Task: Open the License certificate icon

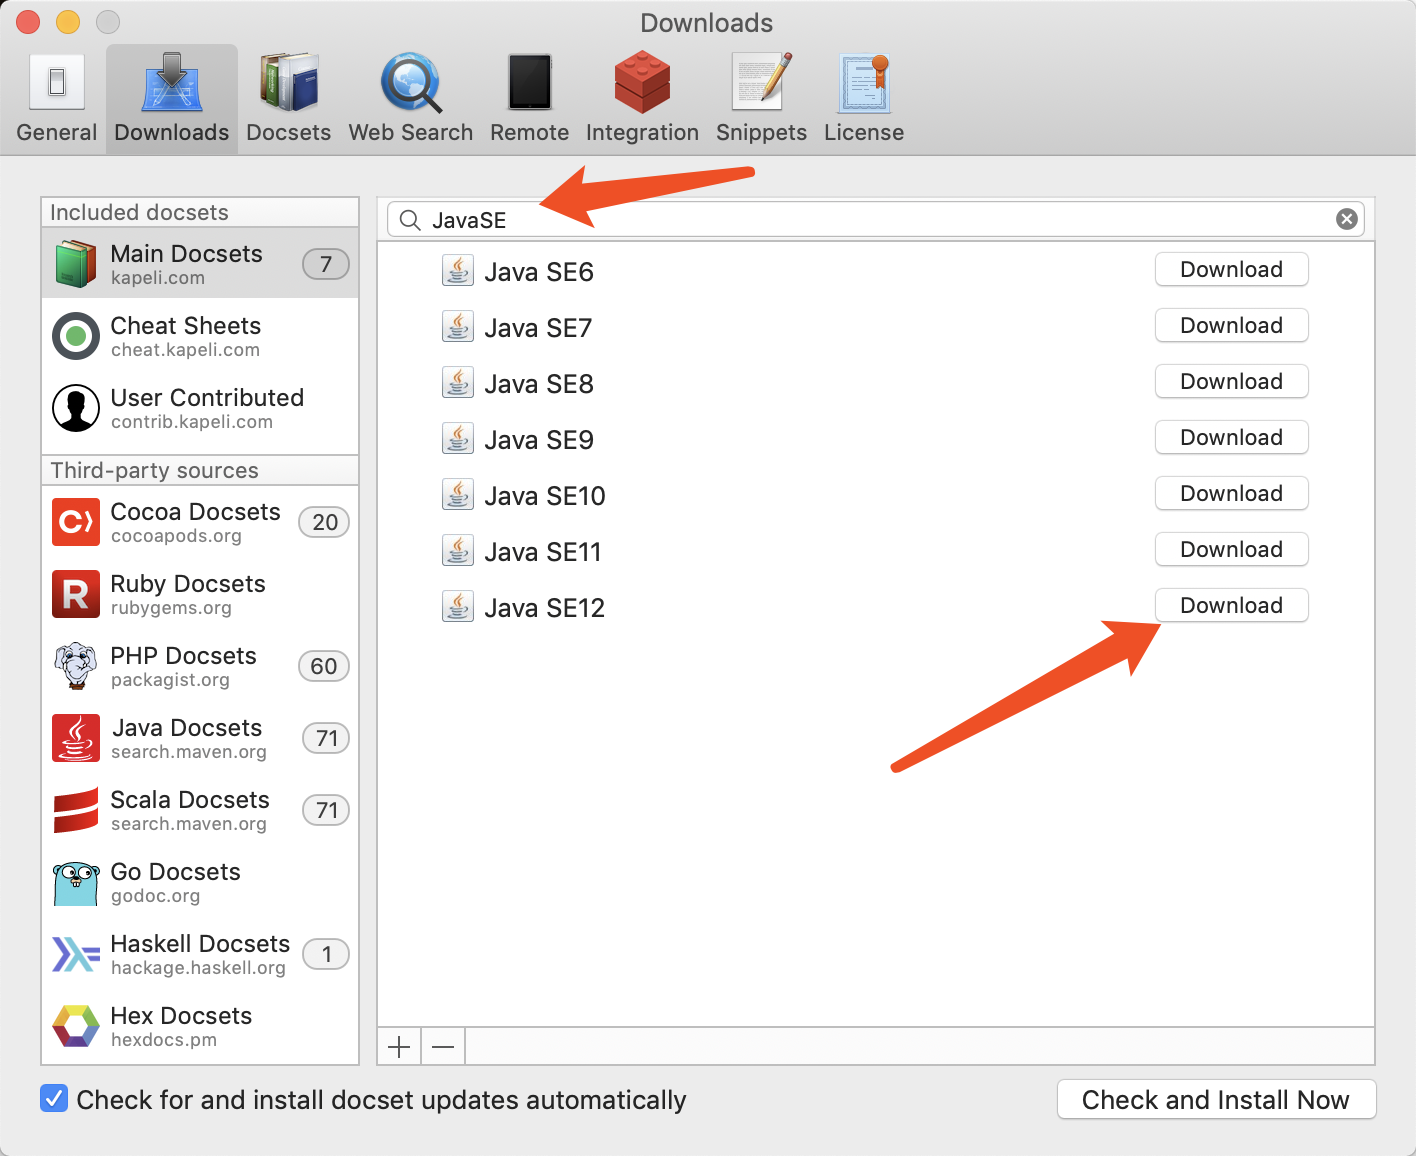Action: point(864,82)
